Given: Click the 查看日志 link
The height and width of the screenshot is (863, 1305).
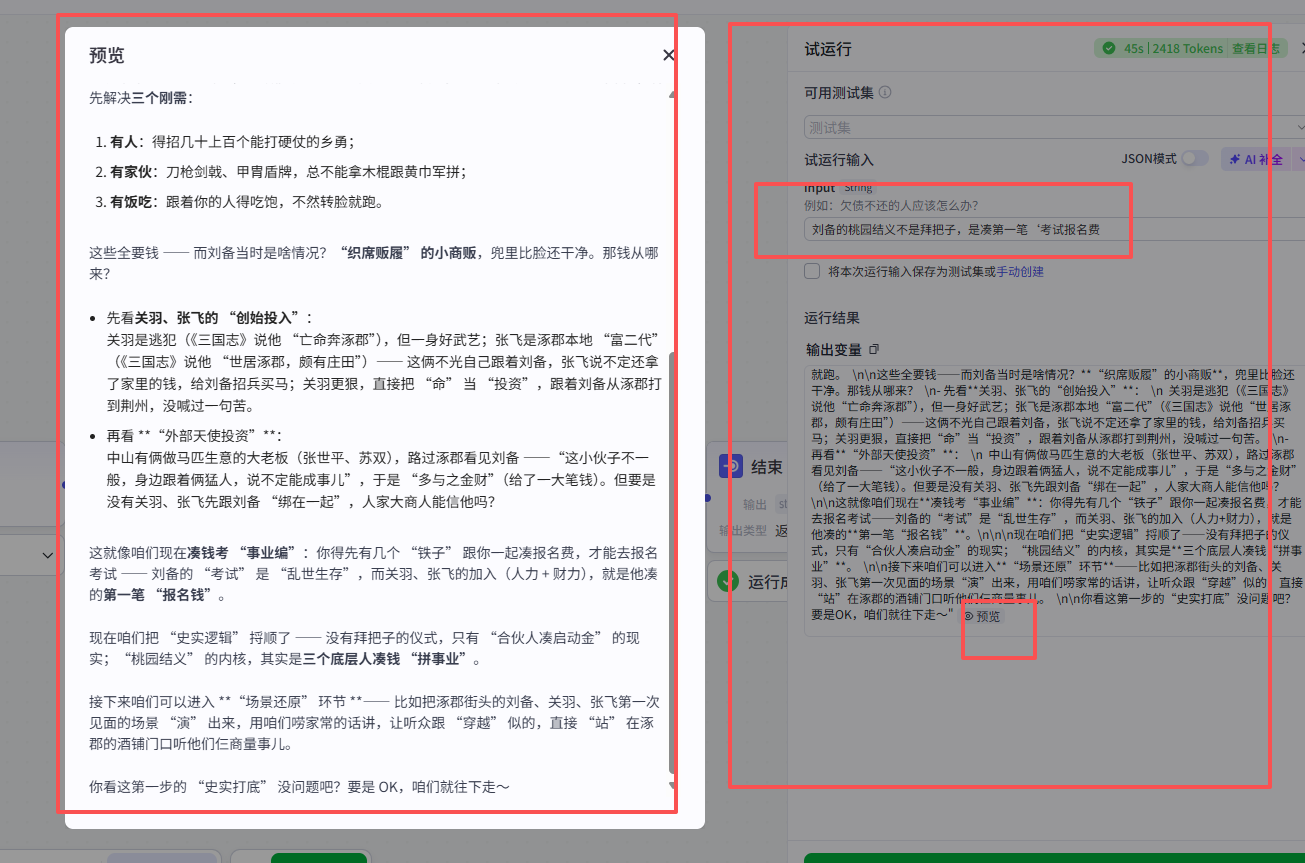Looking at the screenshot, I should click(1255, 48).
